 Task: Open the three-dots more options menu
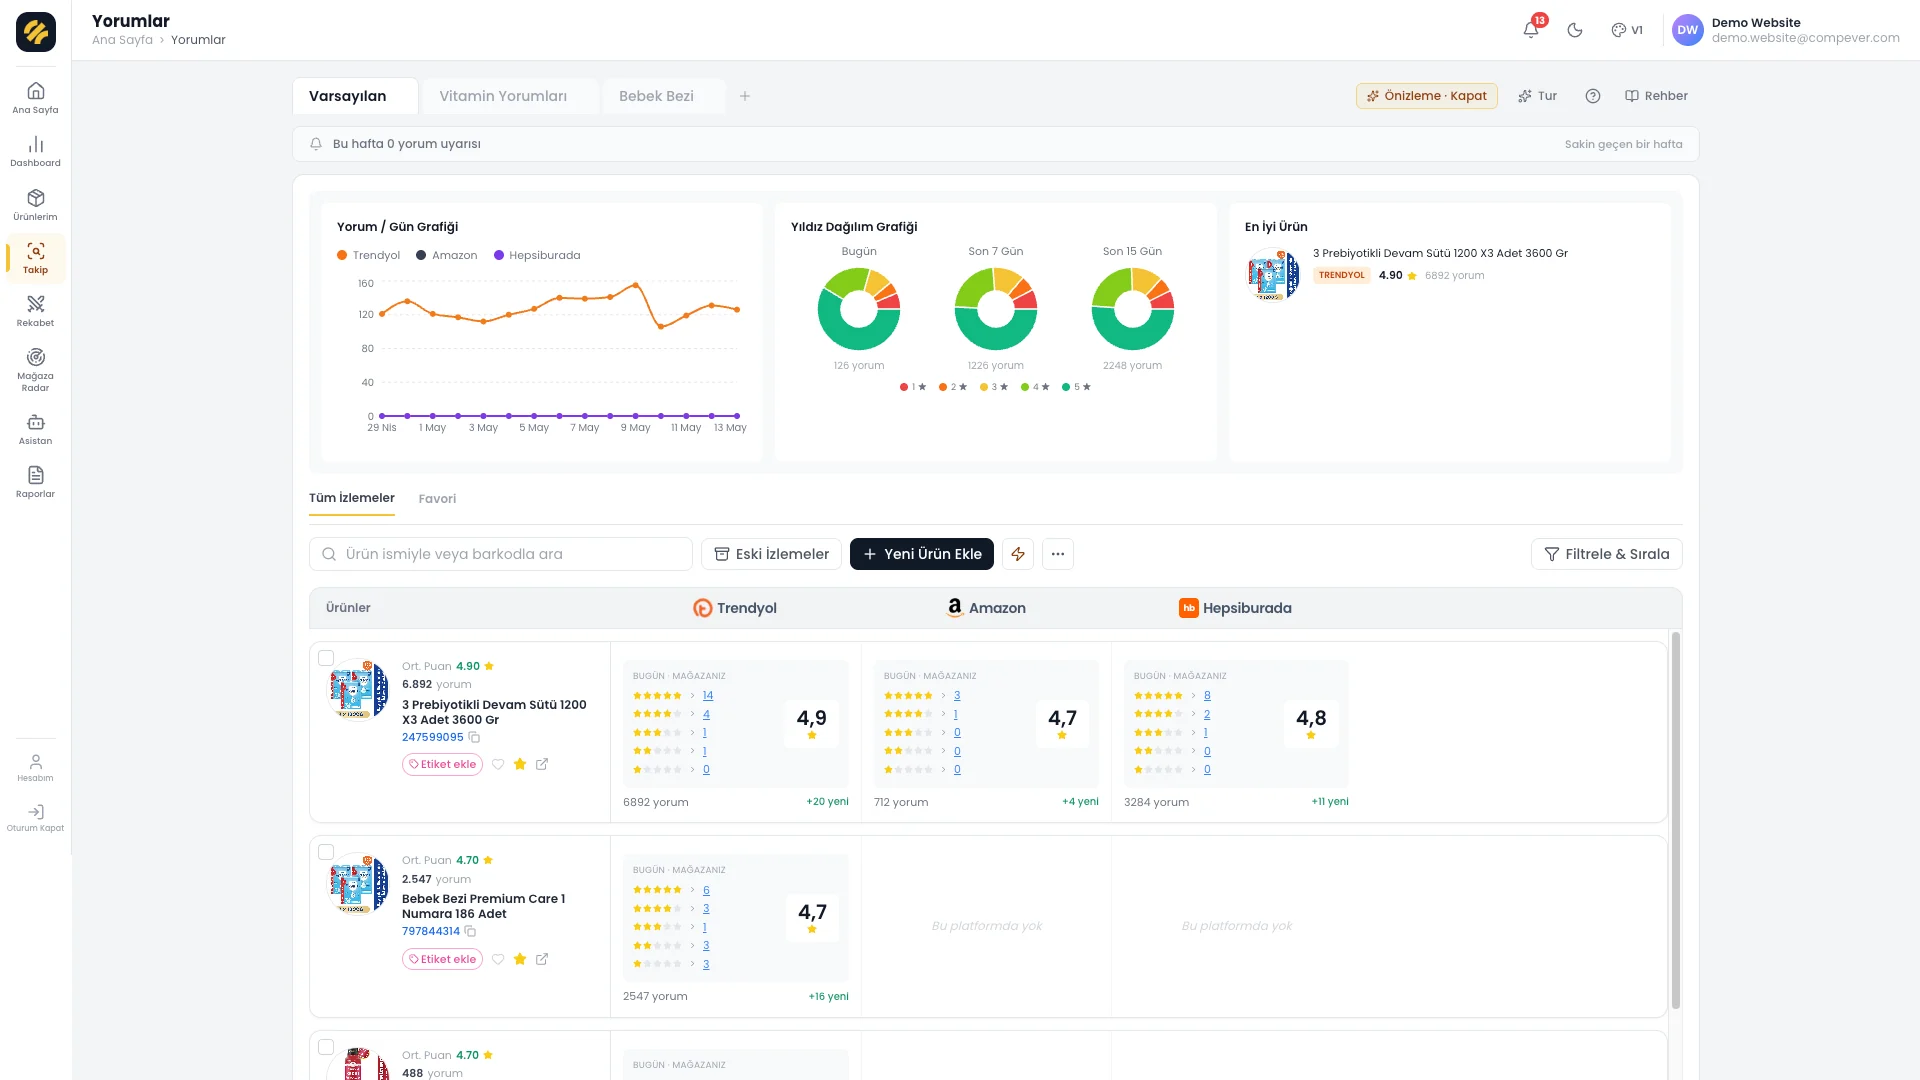(x=1058, y=554)
